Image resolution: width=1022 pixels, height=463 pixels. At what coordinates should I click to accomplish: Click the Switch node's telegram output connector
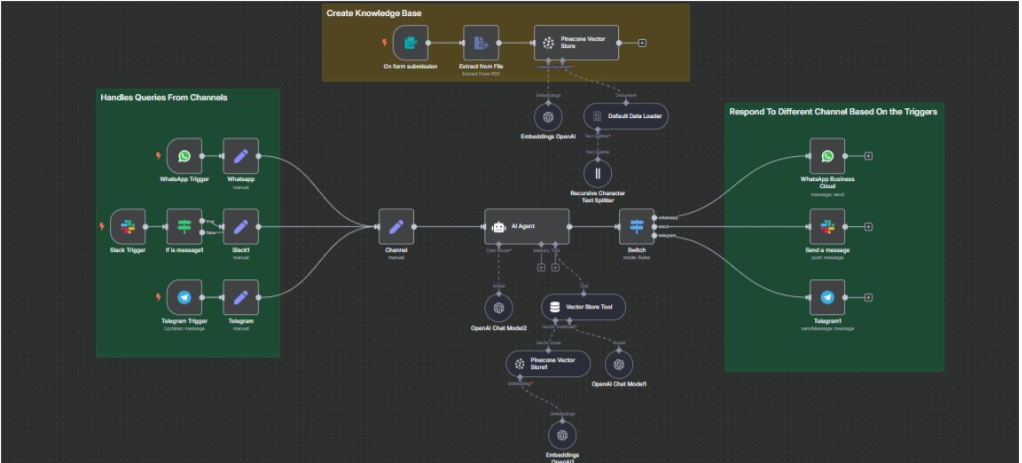(654, 235)
